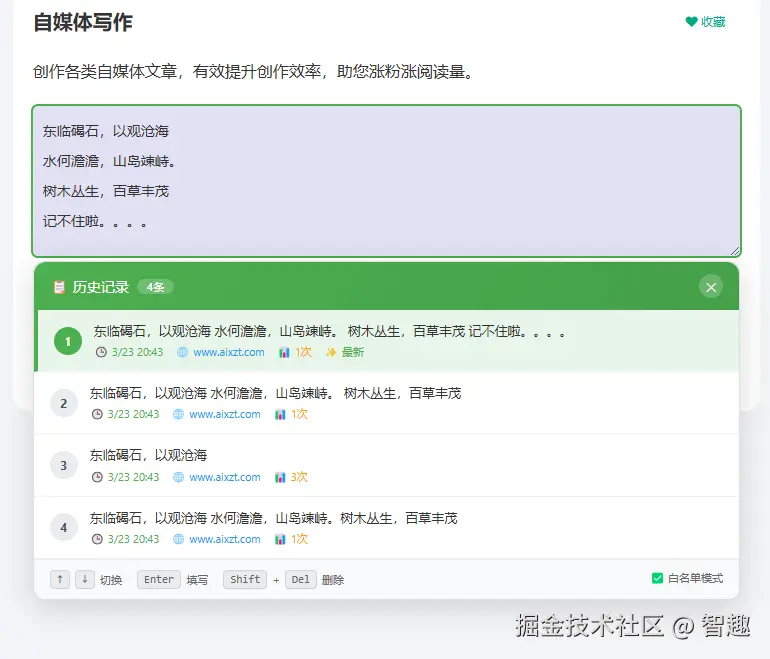
Task: Click the globe icon in entry 4
Action: [178, 539]
